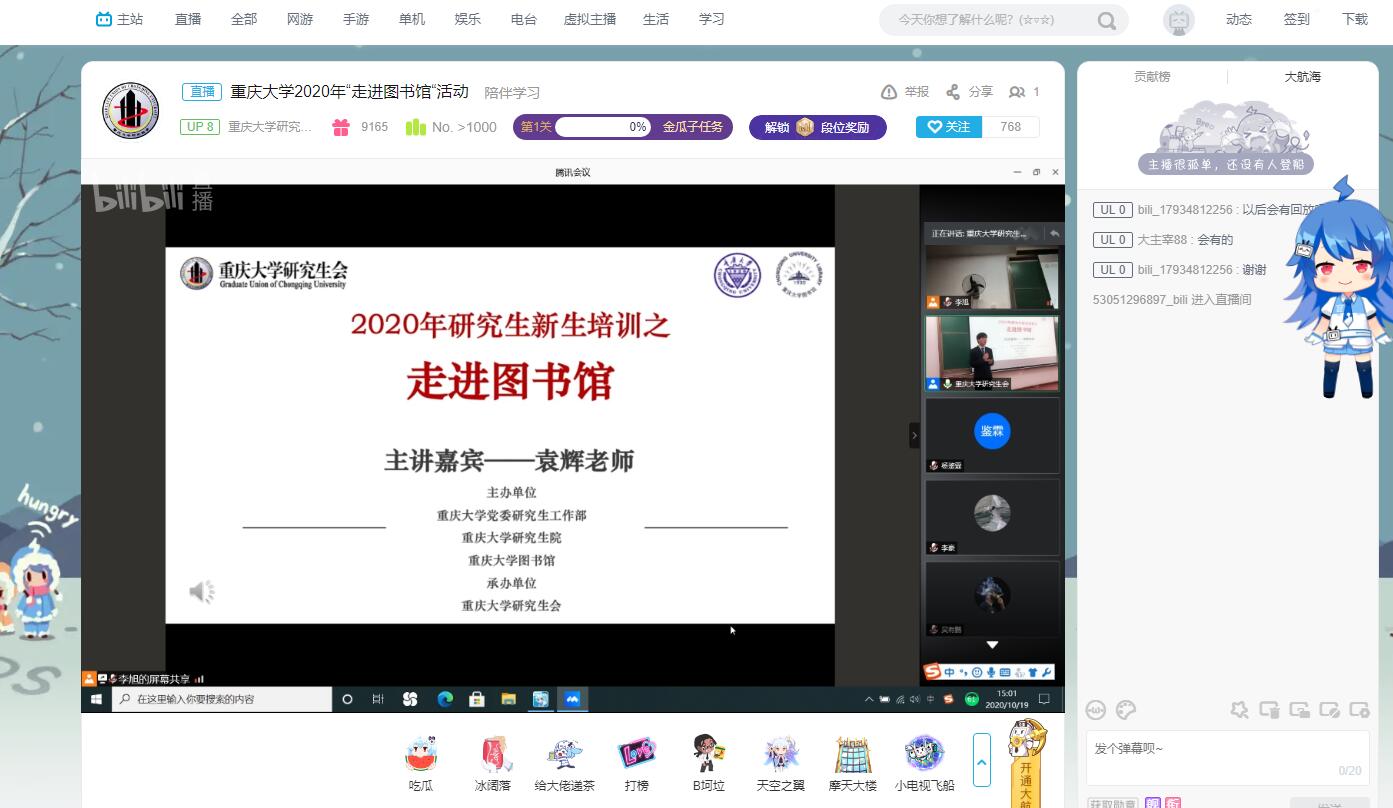Switch to the 大航海 tab

[1303, 77]
